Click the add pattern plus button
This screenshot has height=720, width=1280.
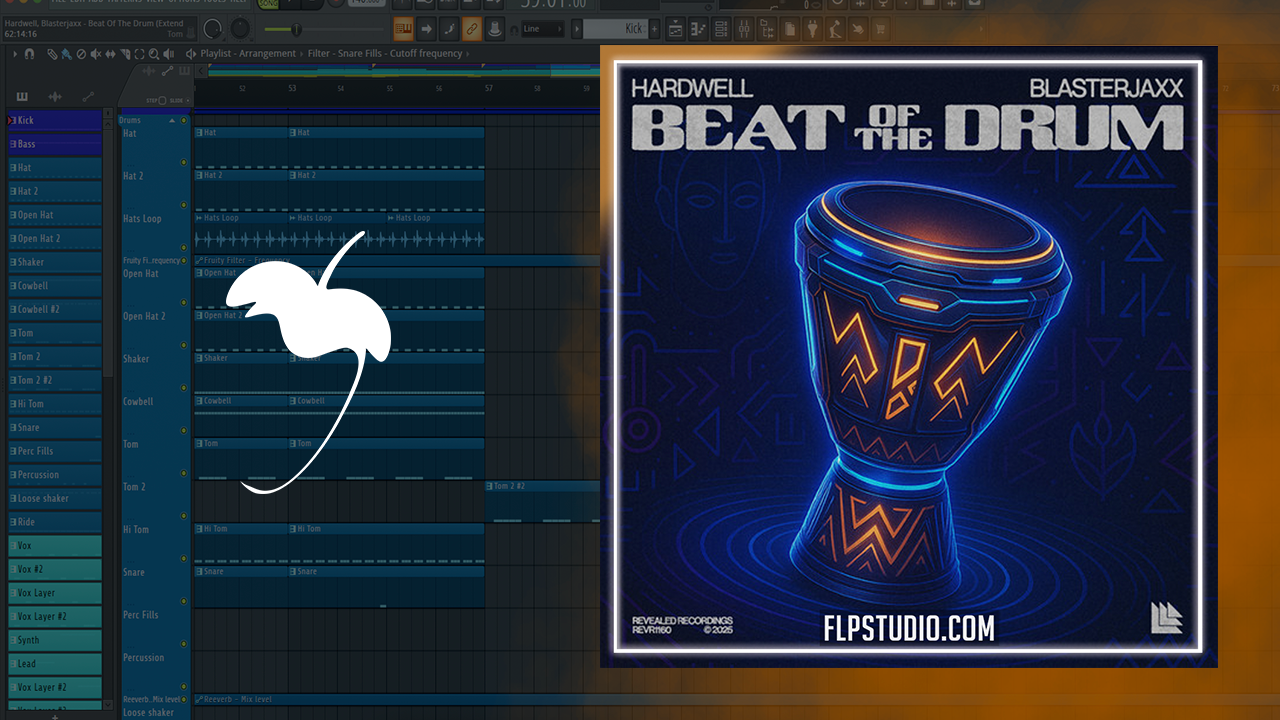[x=654, y=29]
